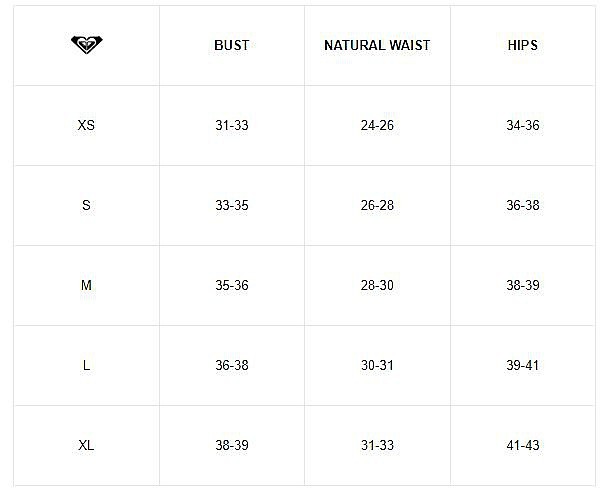Select the L waist value 30-31
Viewport: 606px width, 496px height.
click(x=377, y=365)
